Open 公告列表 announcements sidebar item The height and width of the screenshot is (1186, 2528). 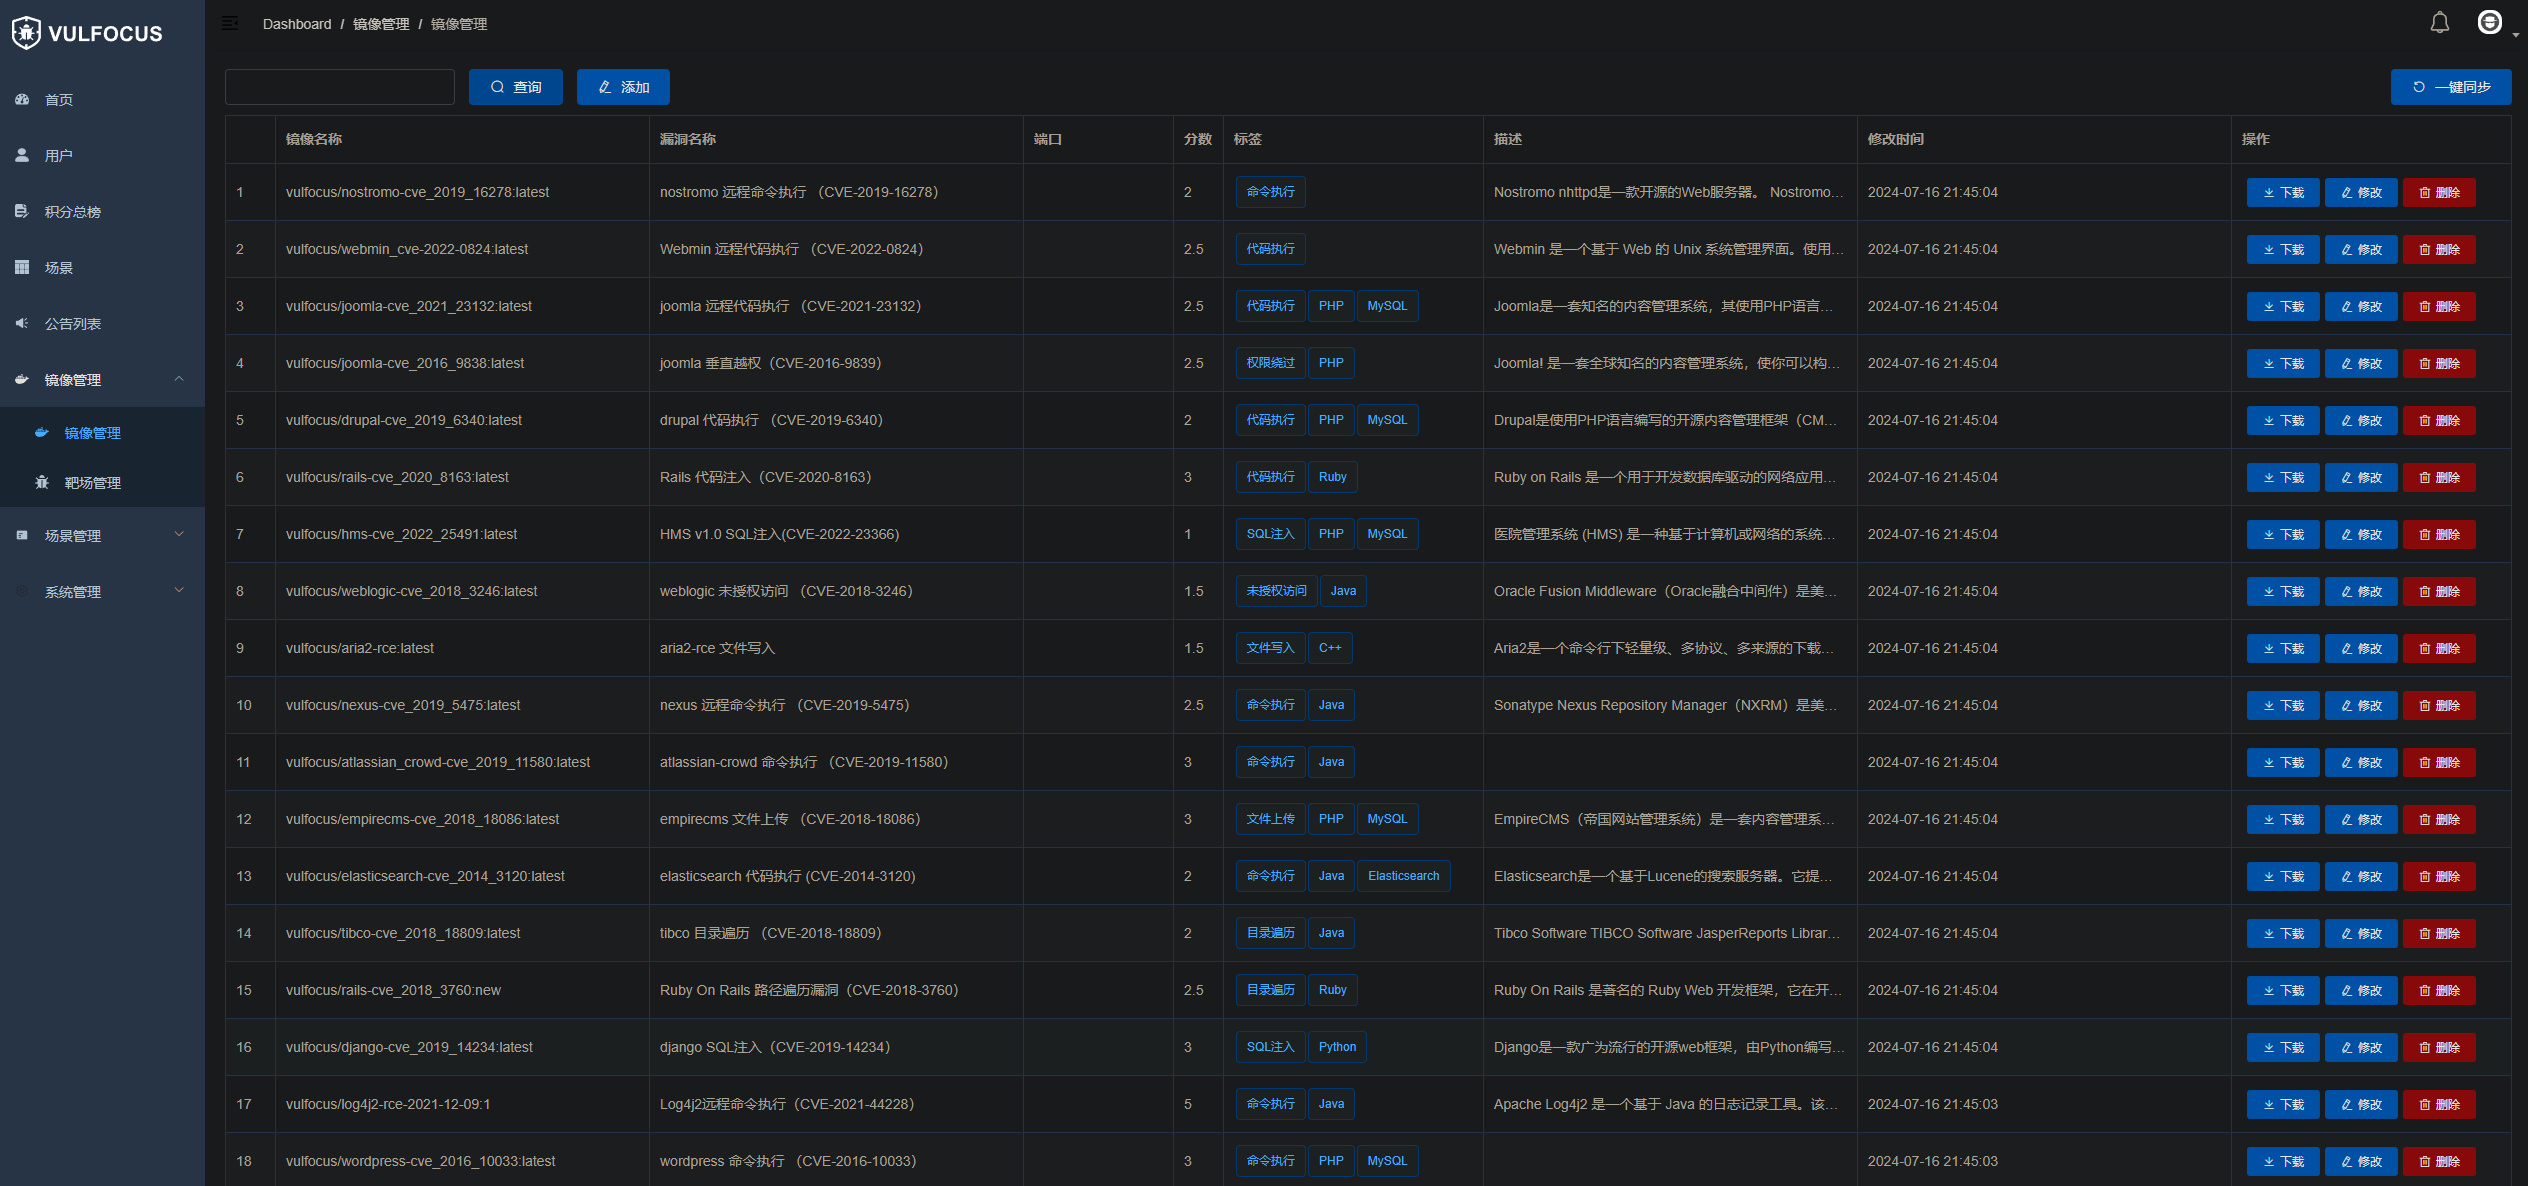[x=72, y=324]
